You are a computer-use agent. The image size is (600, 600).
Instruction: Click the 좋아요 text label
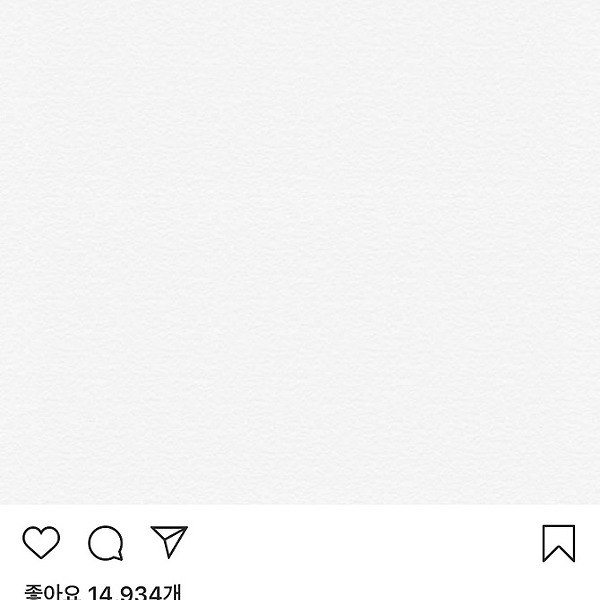click(x=52, y=592)
